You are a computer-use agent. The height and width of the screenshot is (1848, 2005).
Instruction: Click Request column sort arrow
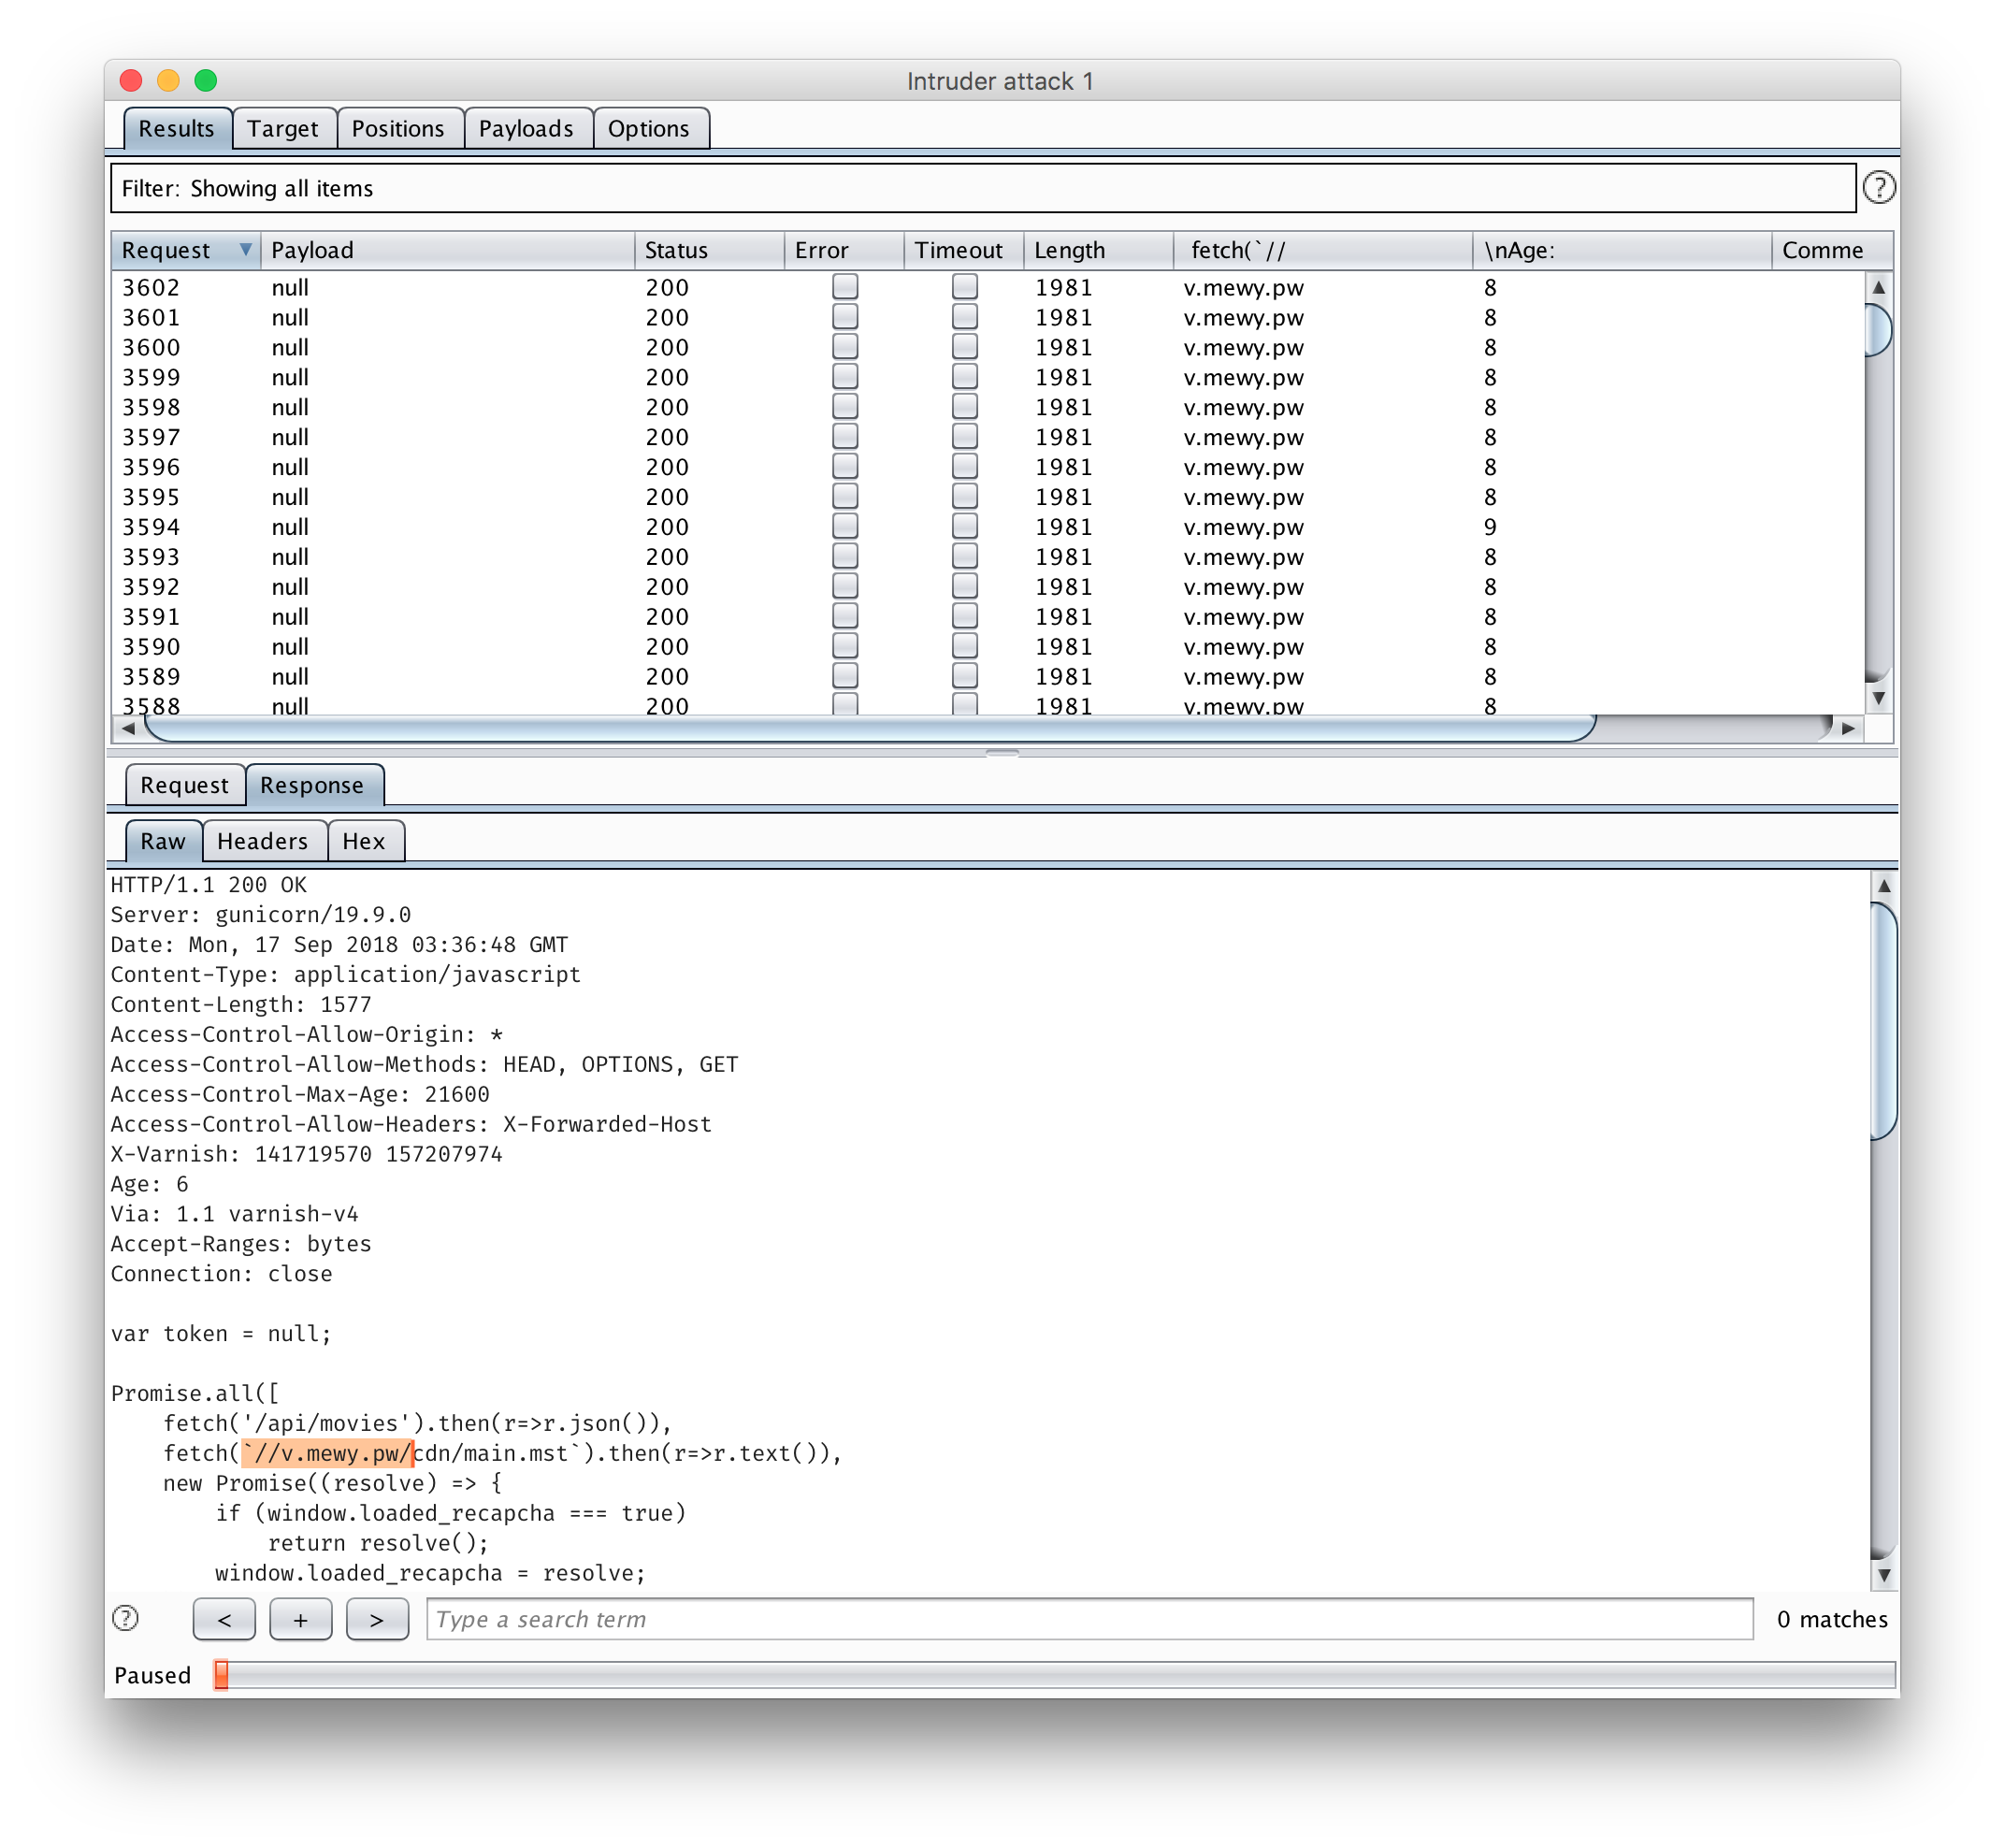[x=245, y=249]
